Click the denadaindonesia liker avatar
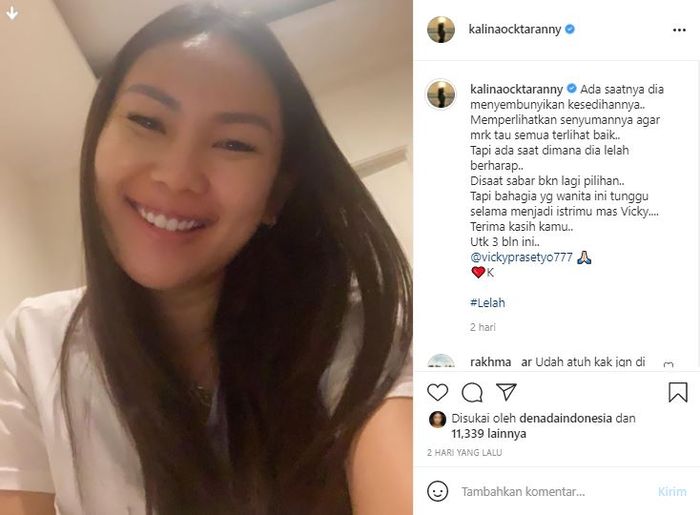 click(x=437, y=419)
